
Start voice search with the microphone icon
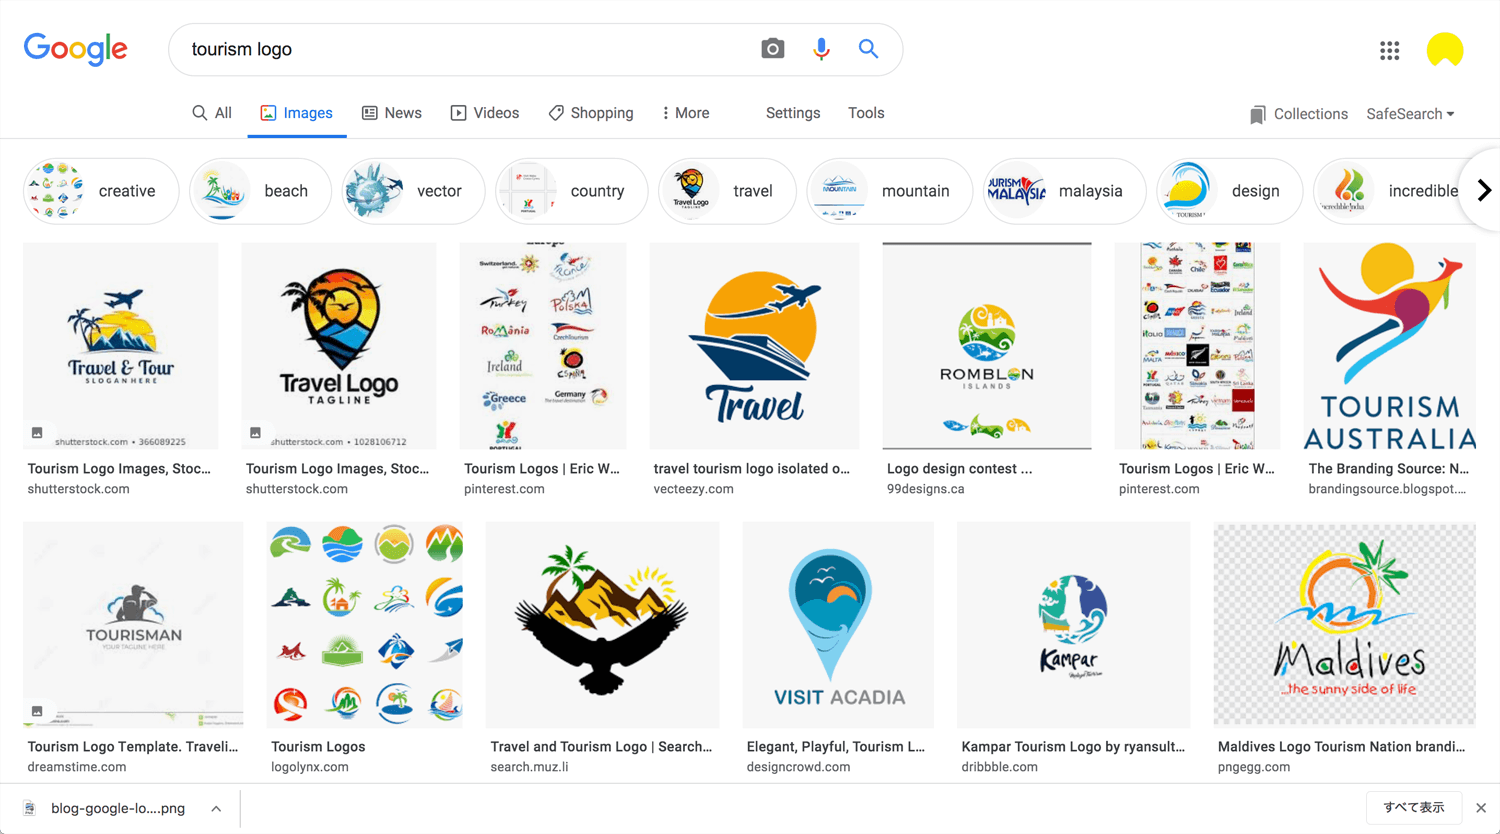[x=821, y=49]
